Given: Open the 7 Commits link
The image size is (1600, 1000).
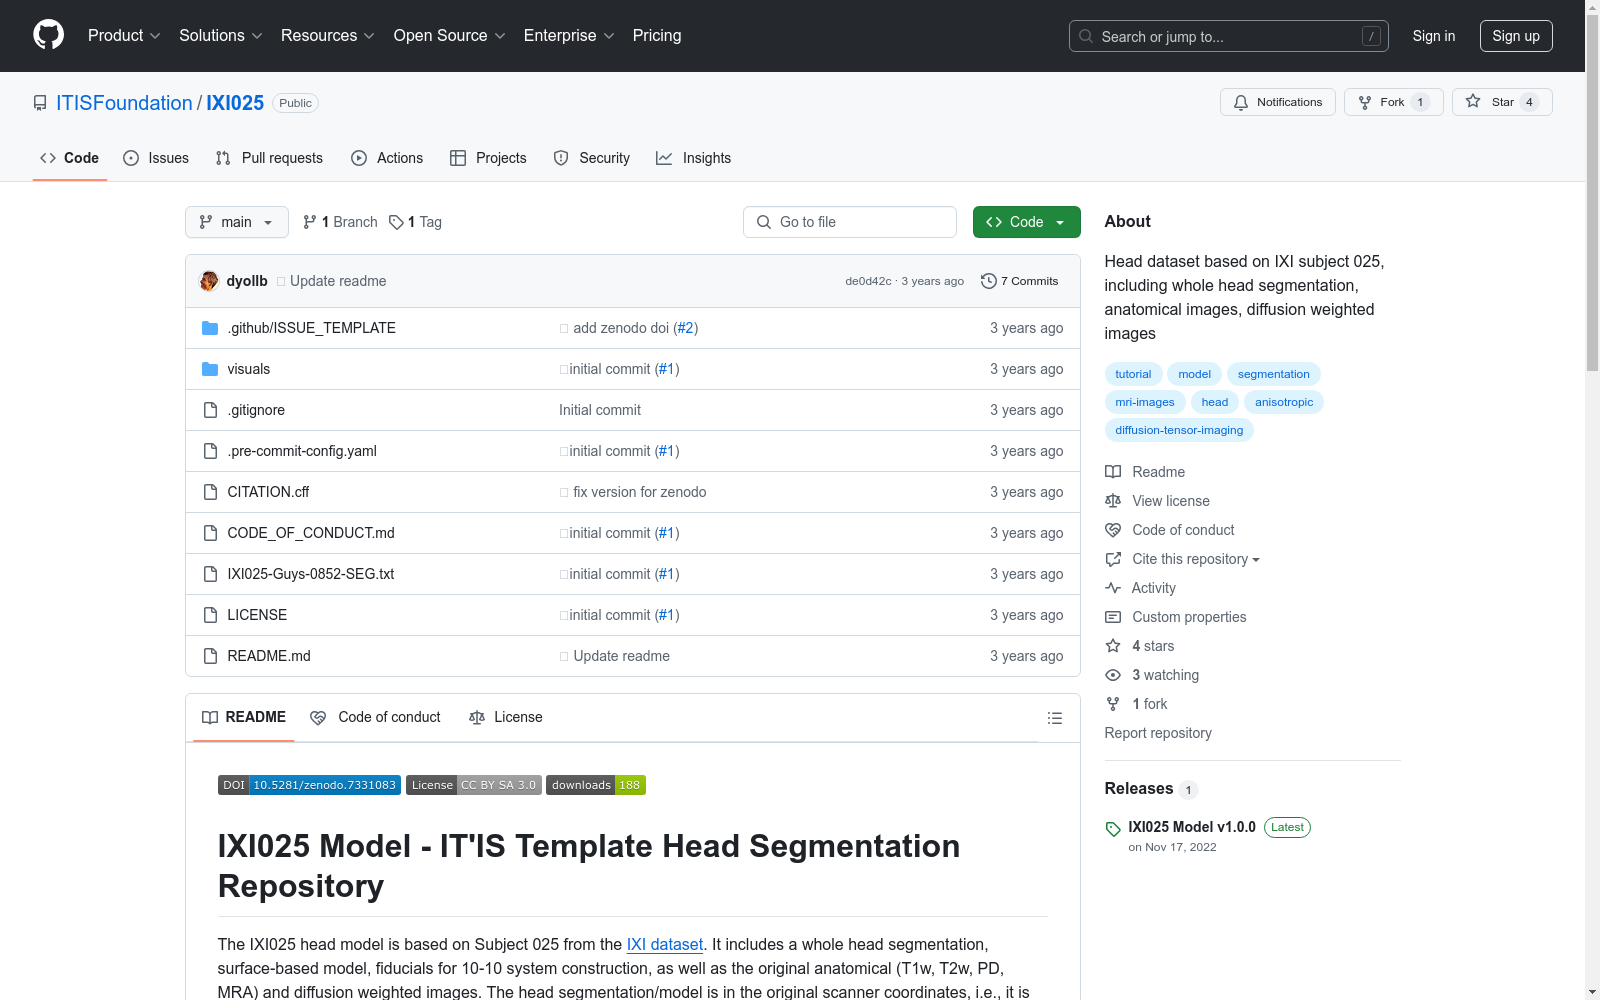Looking at the screenshot, I should point(1020,281).
